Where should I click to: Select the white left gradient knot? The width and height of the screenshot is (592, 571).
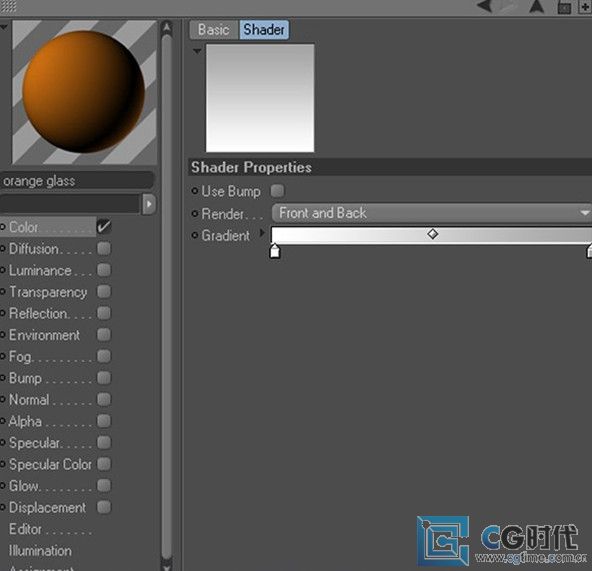[275, 251]
